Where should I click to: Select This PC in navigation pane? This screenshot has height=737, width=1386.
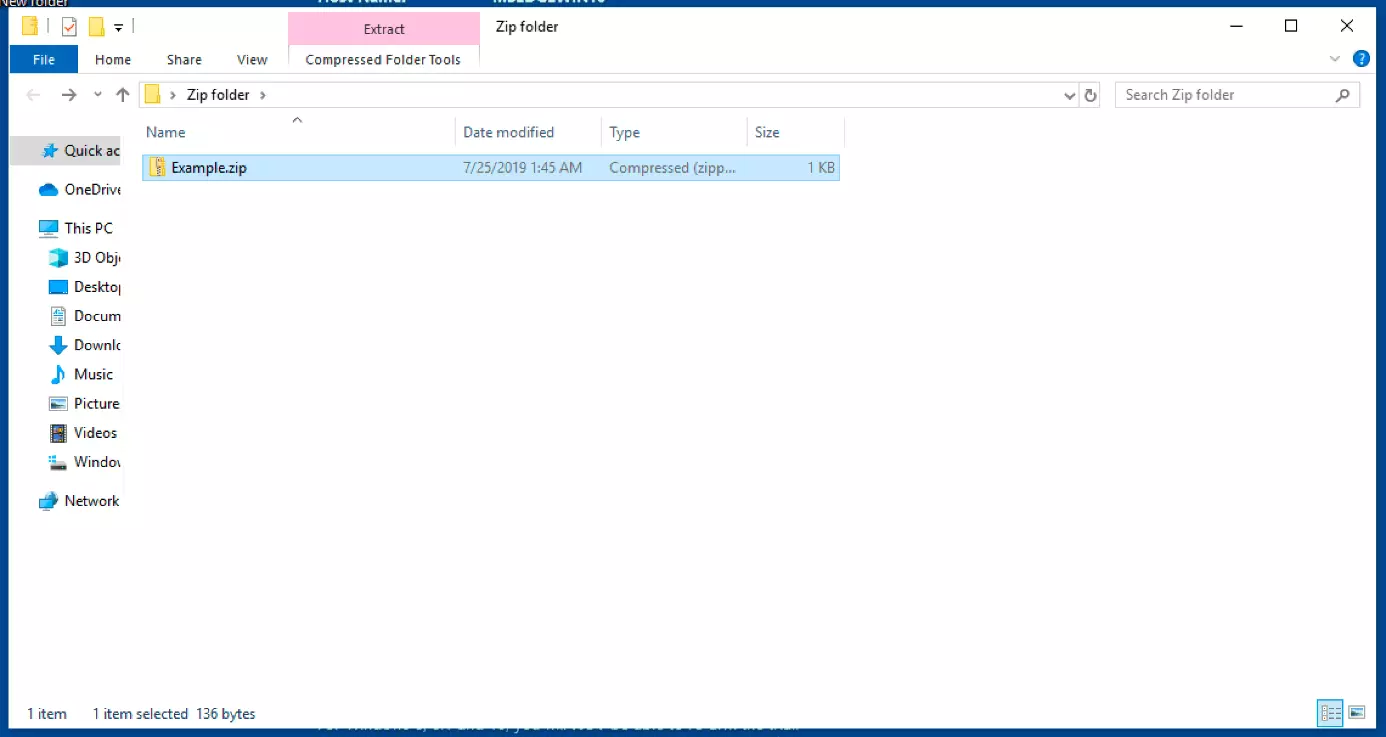75,228
